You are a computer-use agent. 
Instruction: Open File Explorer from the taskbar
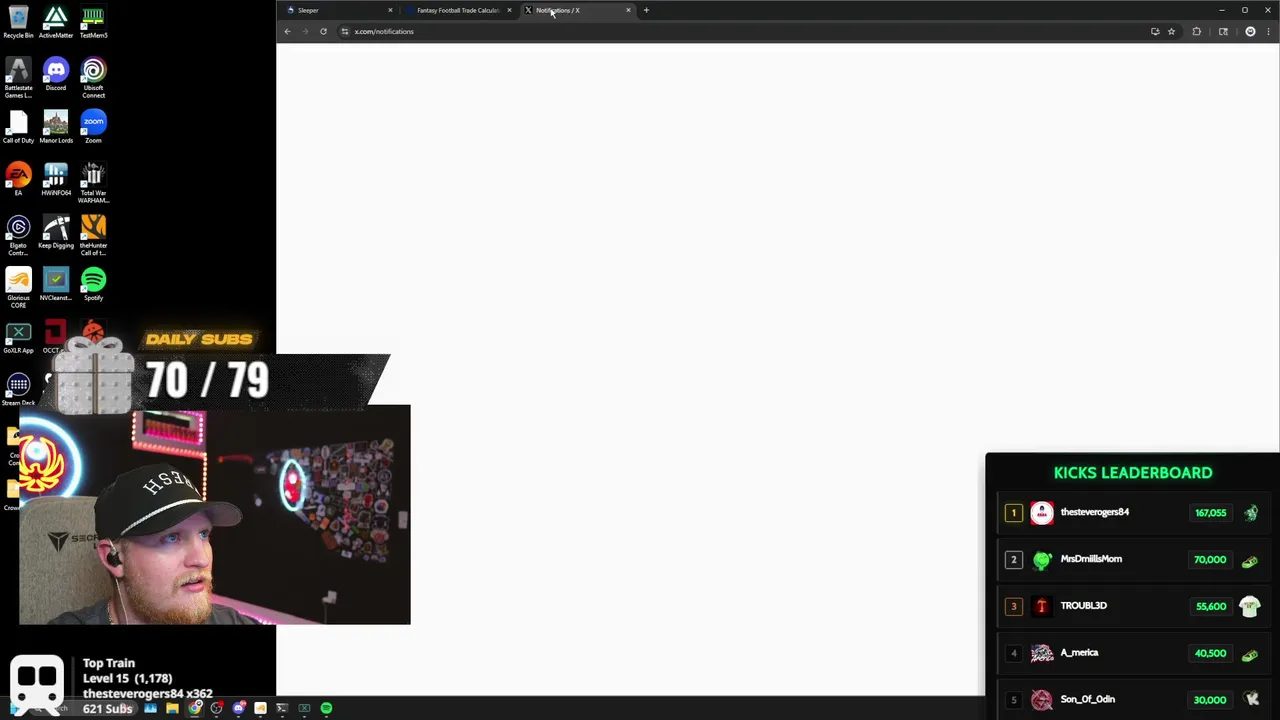click(x=172, y=708)
